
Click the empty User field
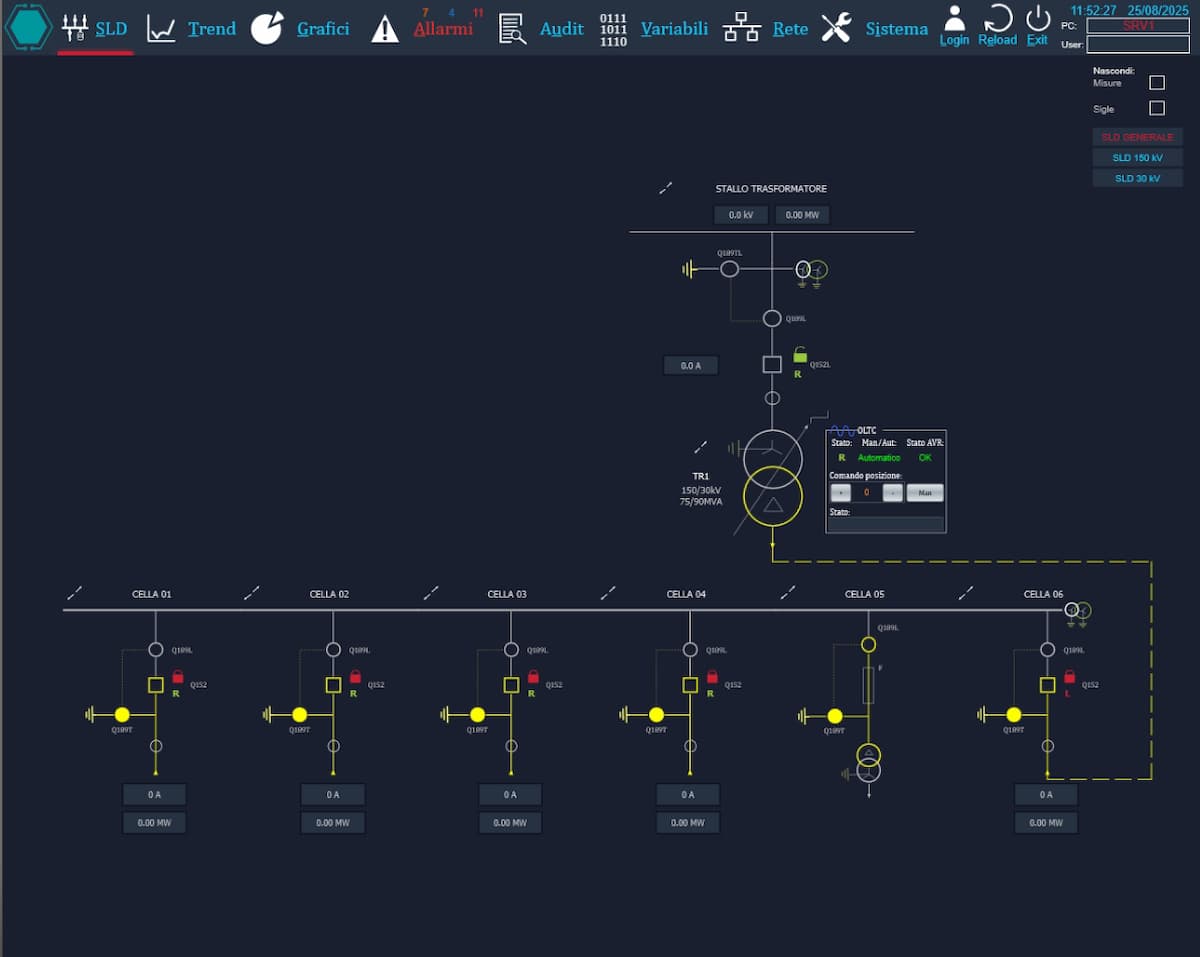coord(1138,45)
